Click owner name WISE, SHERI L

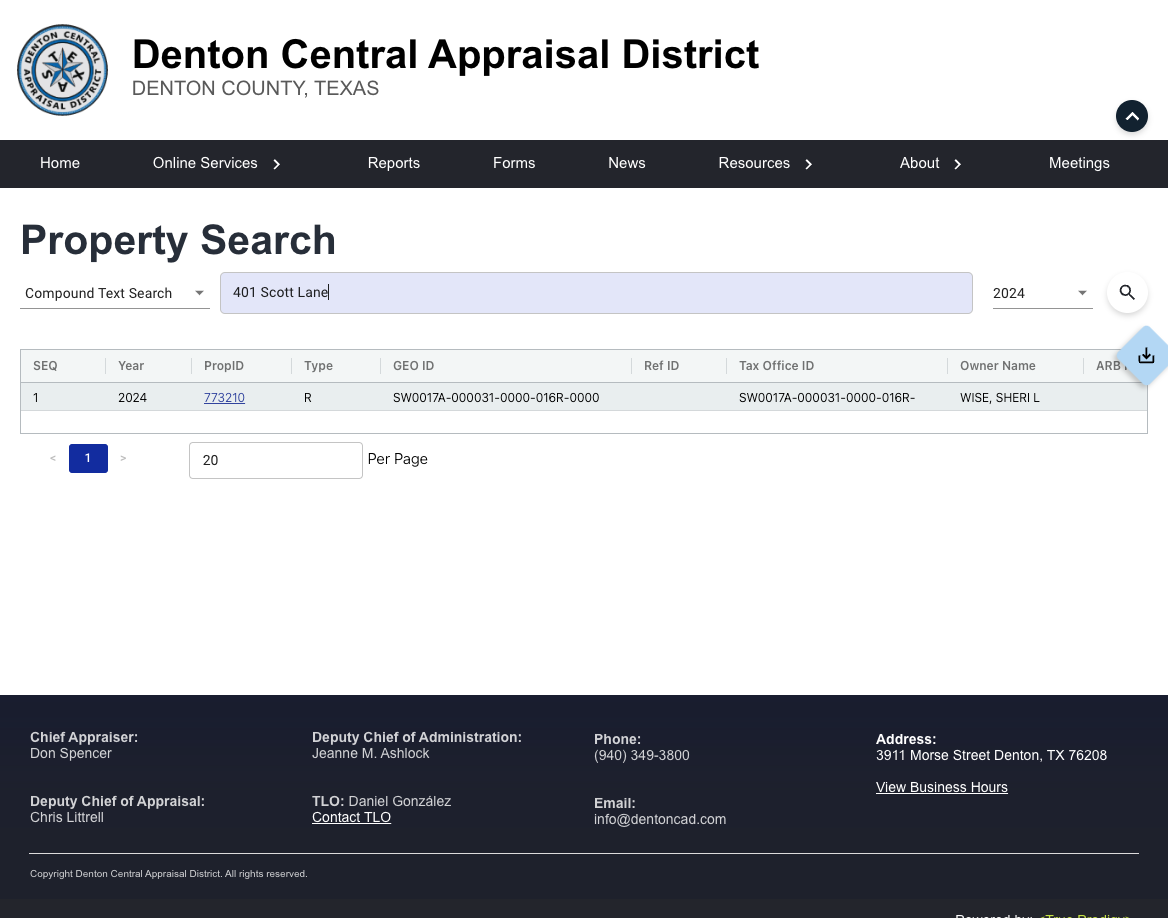tap(1000, 398)
